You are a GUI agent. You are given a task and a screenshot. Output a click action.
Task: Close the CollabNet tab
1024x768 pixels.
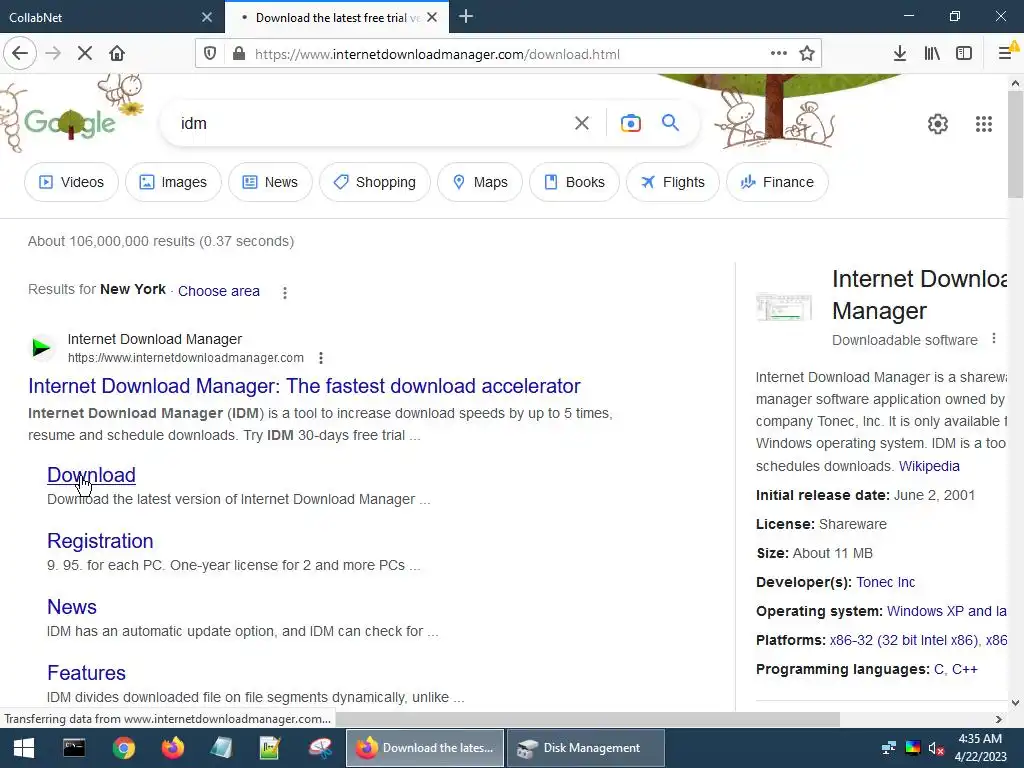[207, 17]
